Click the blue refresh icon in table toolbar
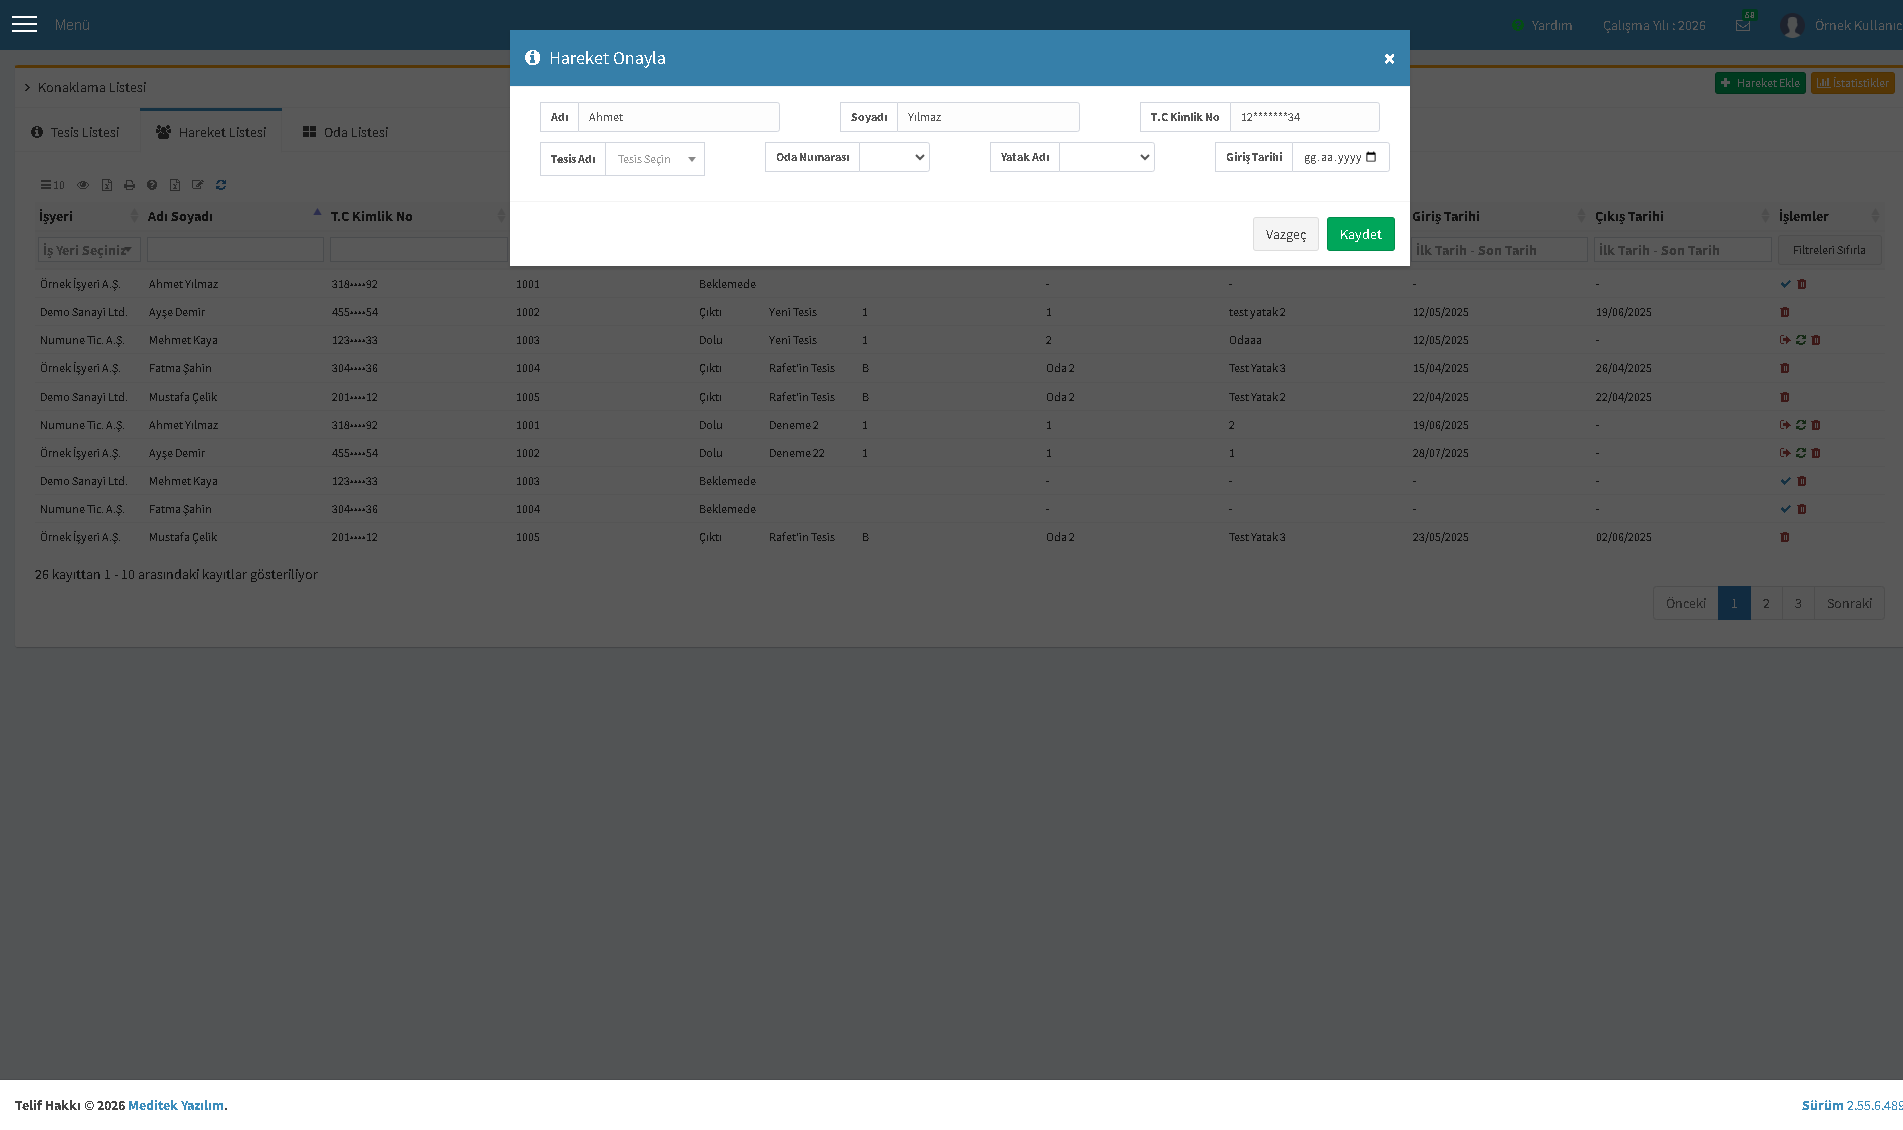This screenshot has width=1903, height=1130. pyautogui.click(x=221, y=185)
